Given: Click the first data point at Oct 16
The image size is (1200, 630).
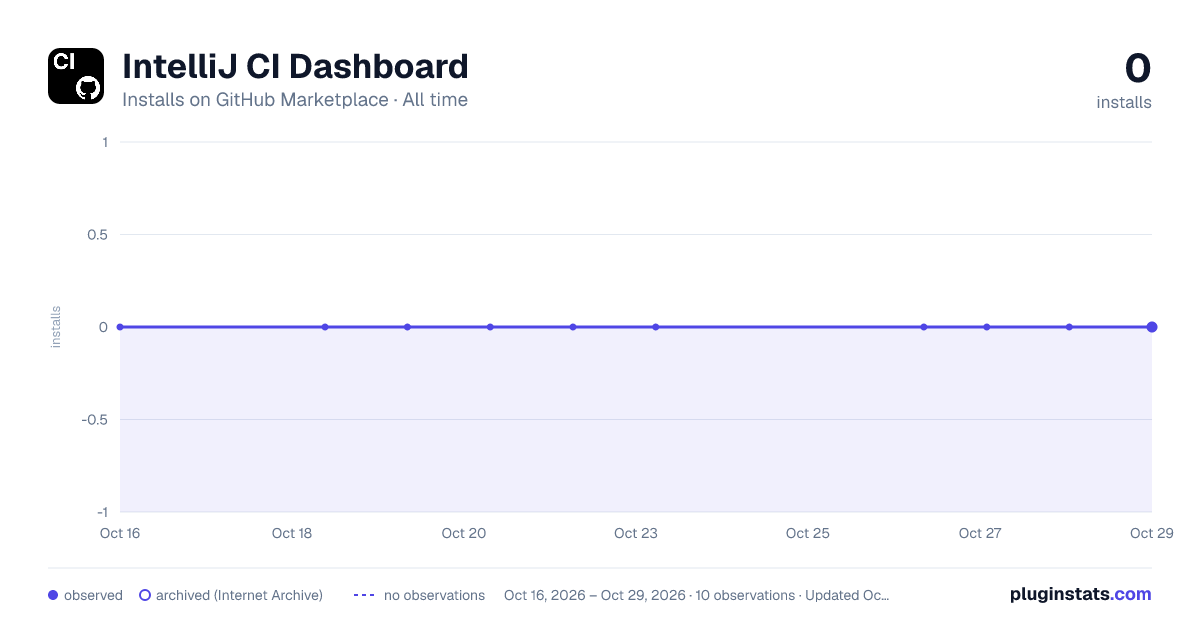Looking at the screenshot, I should coord(120,327).
